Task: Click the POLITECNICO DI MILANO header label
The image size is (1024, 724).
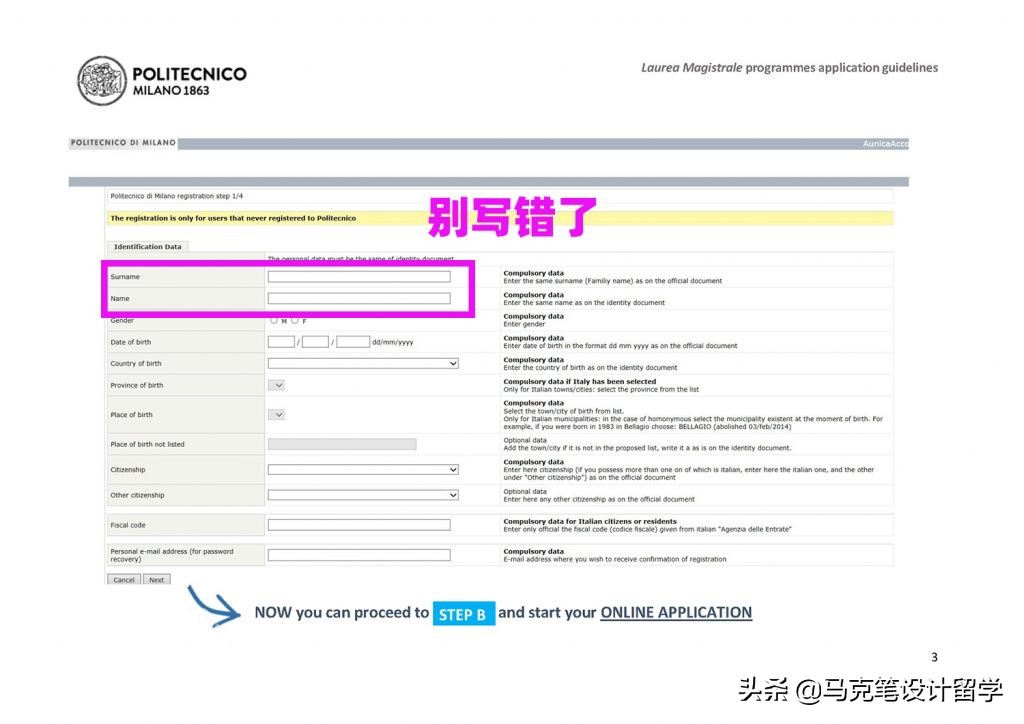Action: (x=120, y=142)
